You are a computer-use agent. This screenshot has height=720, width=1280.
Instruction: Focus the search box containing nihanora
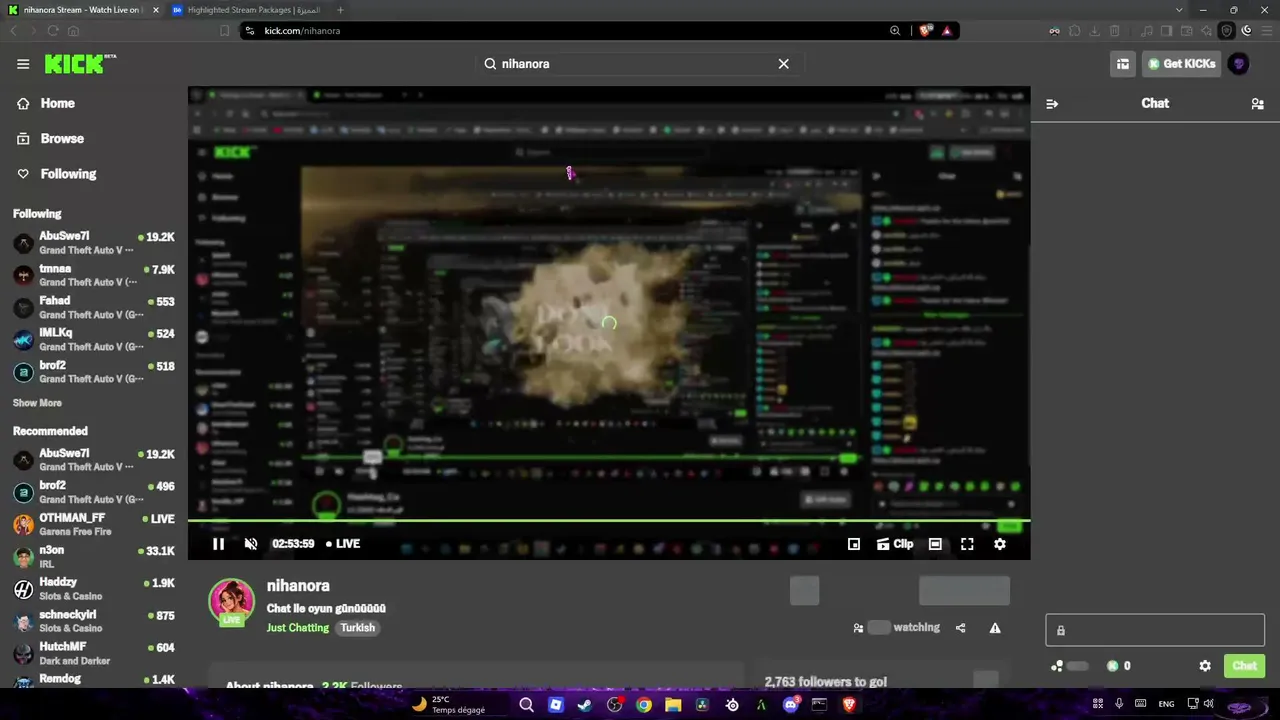click(x=638, y=64)
